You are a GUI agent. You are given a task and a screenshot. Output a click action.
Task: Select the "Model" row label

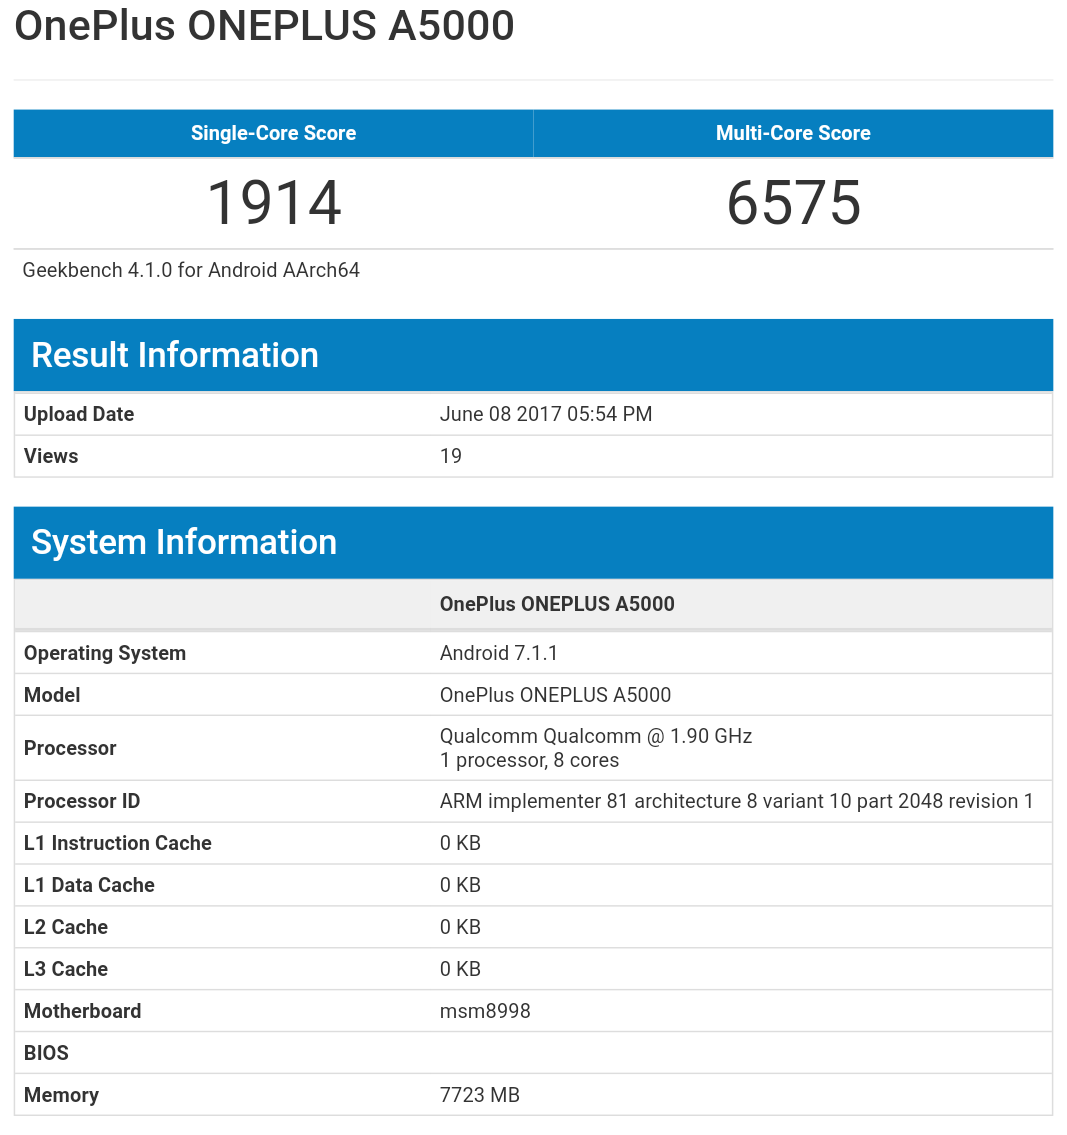[52, 695]
